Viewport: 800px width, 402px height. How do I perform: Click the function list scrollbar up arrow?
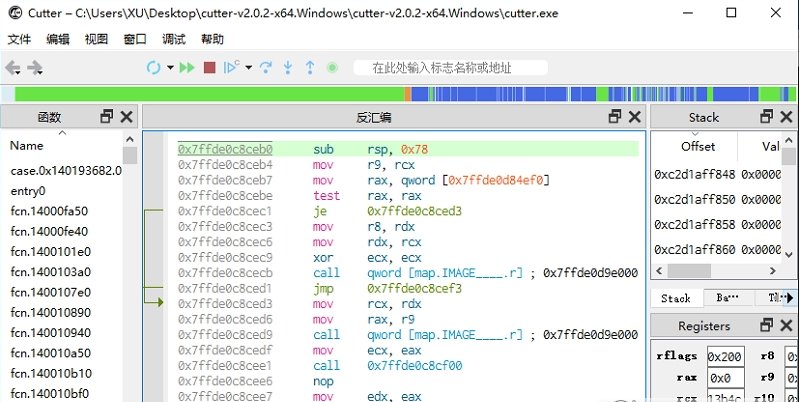130,139
